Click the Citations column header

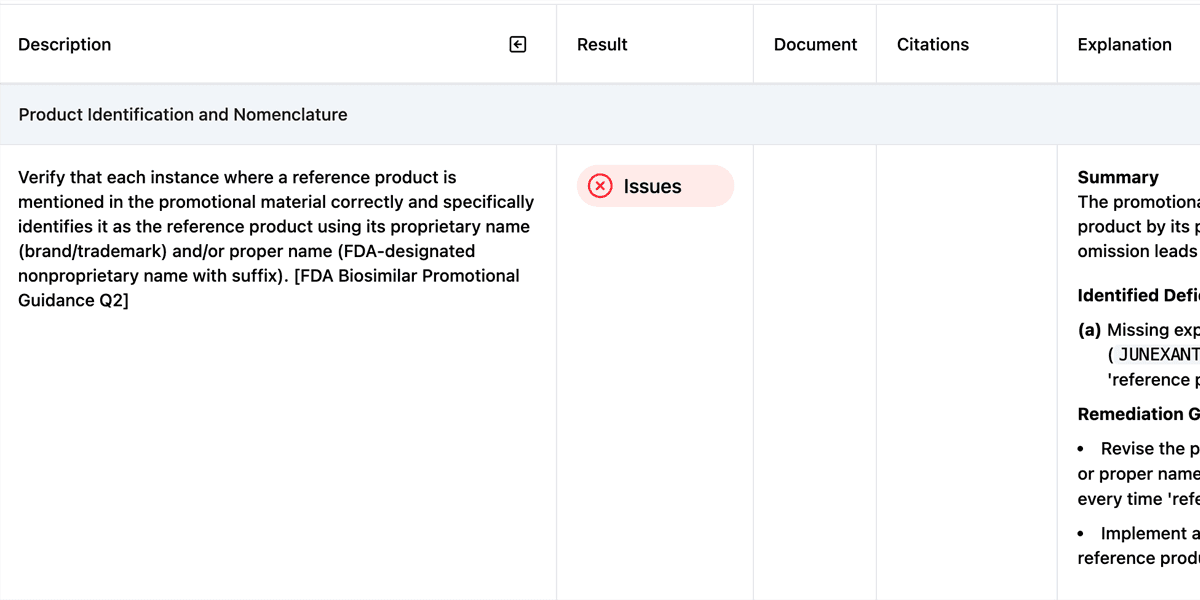932,44
